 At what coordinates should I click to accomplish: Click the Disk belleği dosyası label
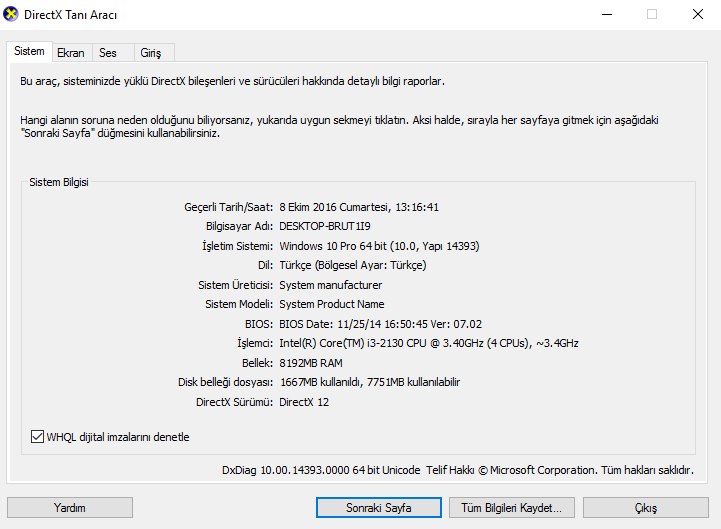(x=225, y=382)
